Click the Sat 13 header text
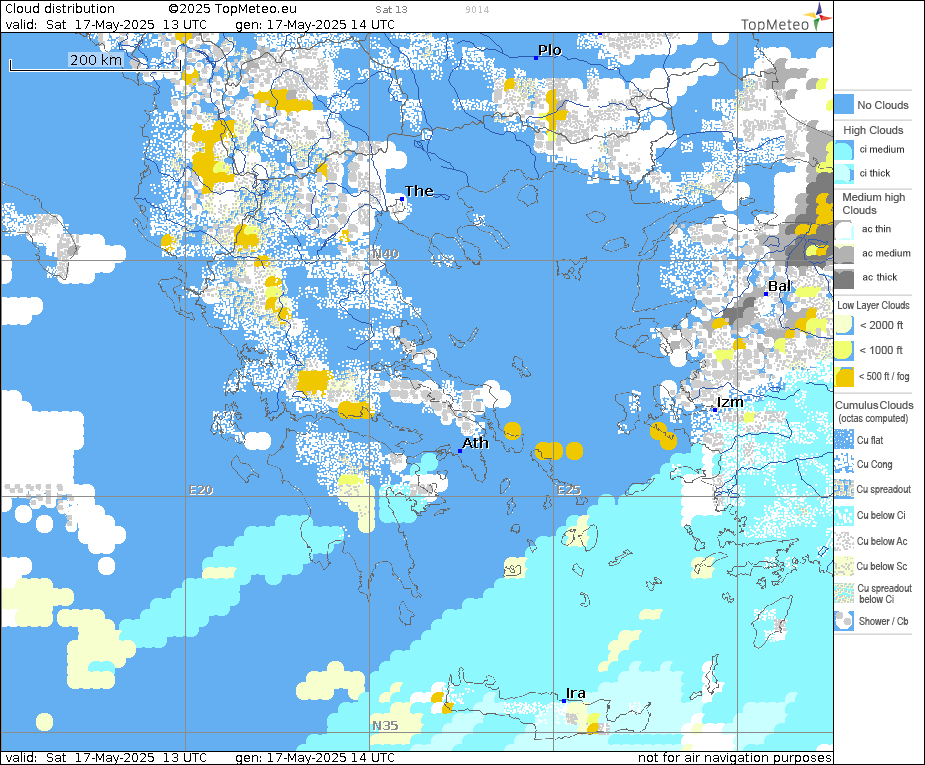Viewport: 925px width, 765px height. [x=391, y=9]
